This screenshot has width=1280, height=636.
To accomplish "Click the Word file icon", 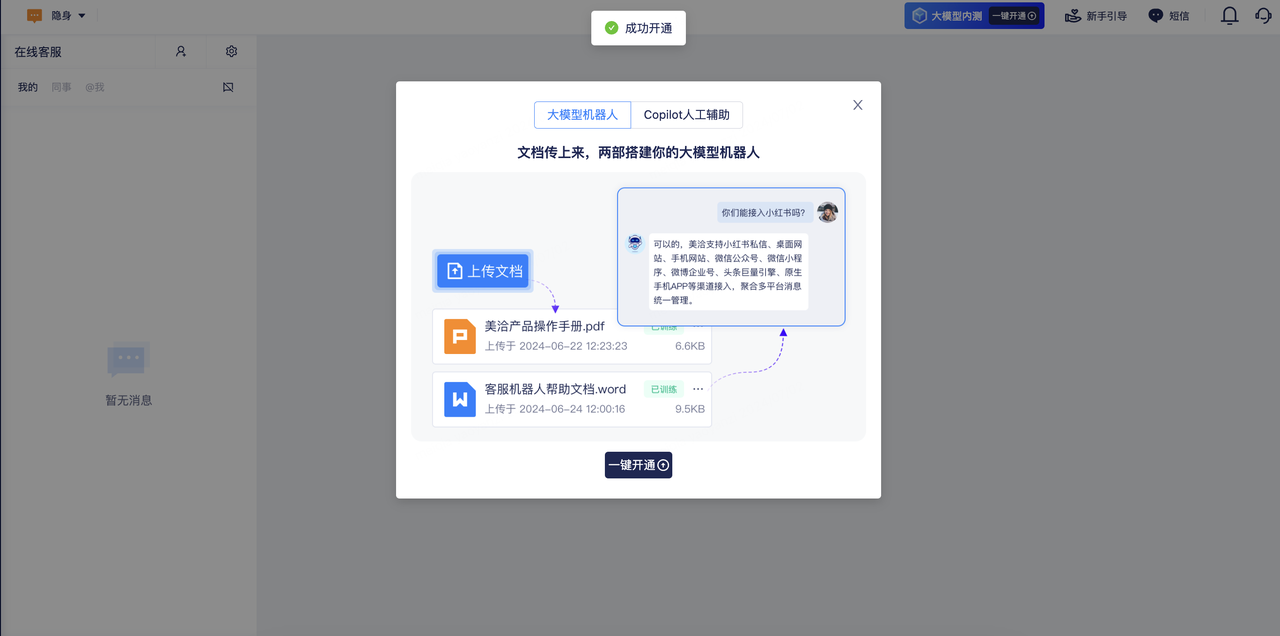I will [x=460, y=399].
